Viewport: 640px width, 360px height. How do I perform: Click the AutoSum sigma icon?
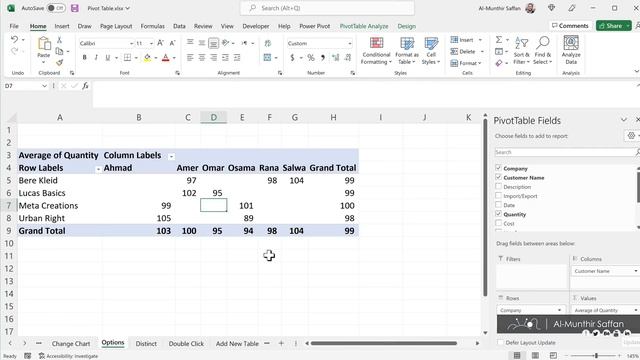[499, 40]
